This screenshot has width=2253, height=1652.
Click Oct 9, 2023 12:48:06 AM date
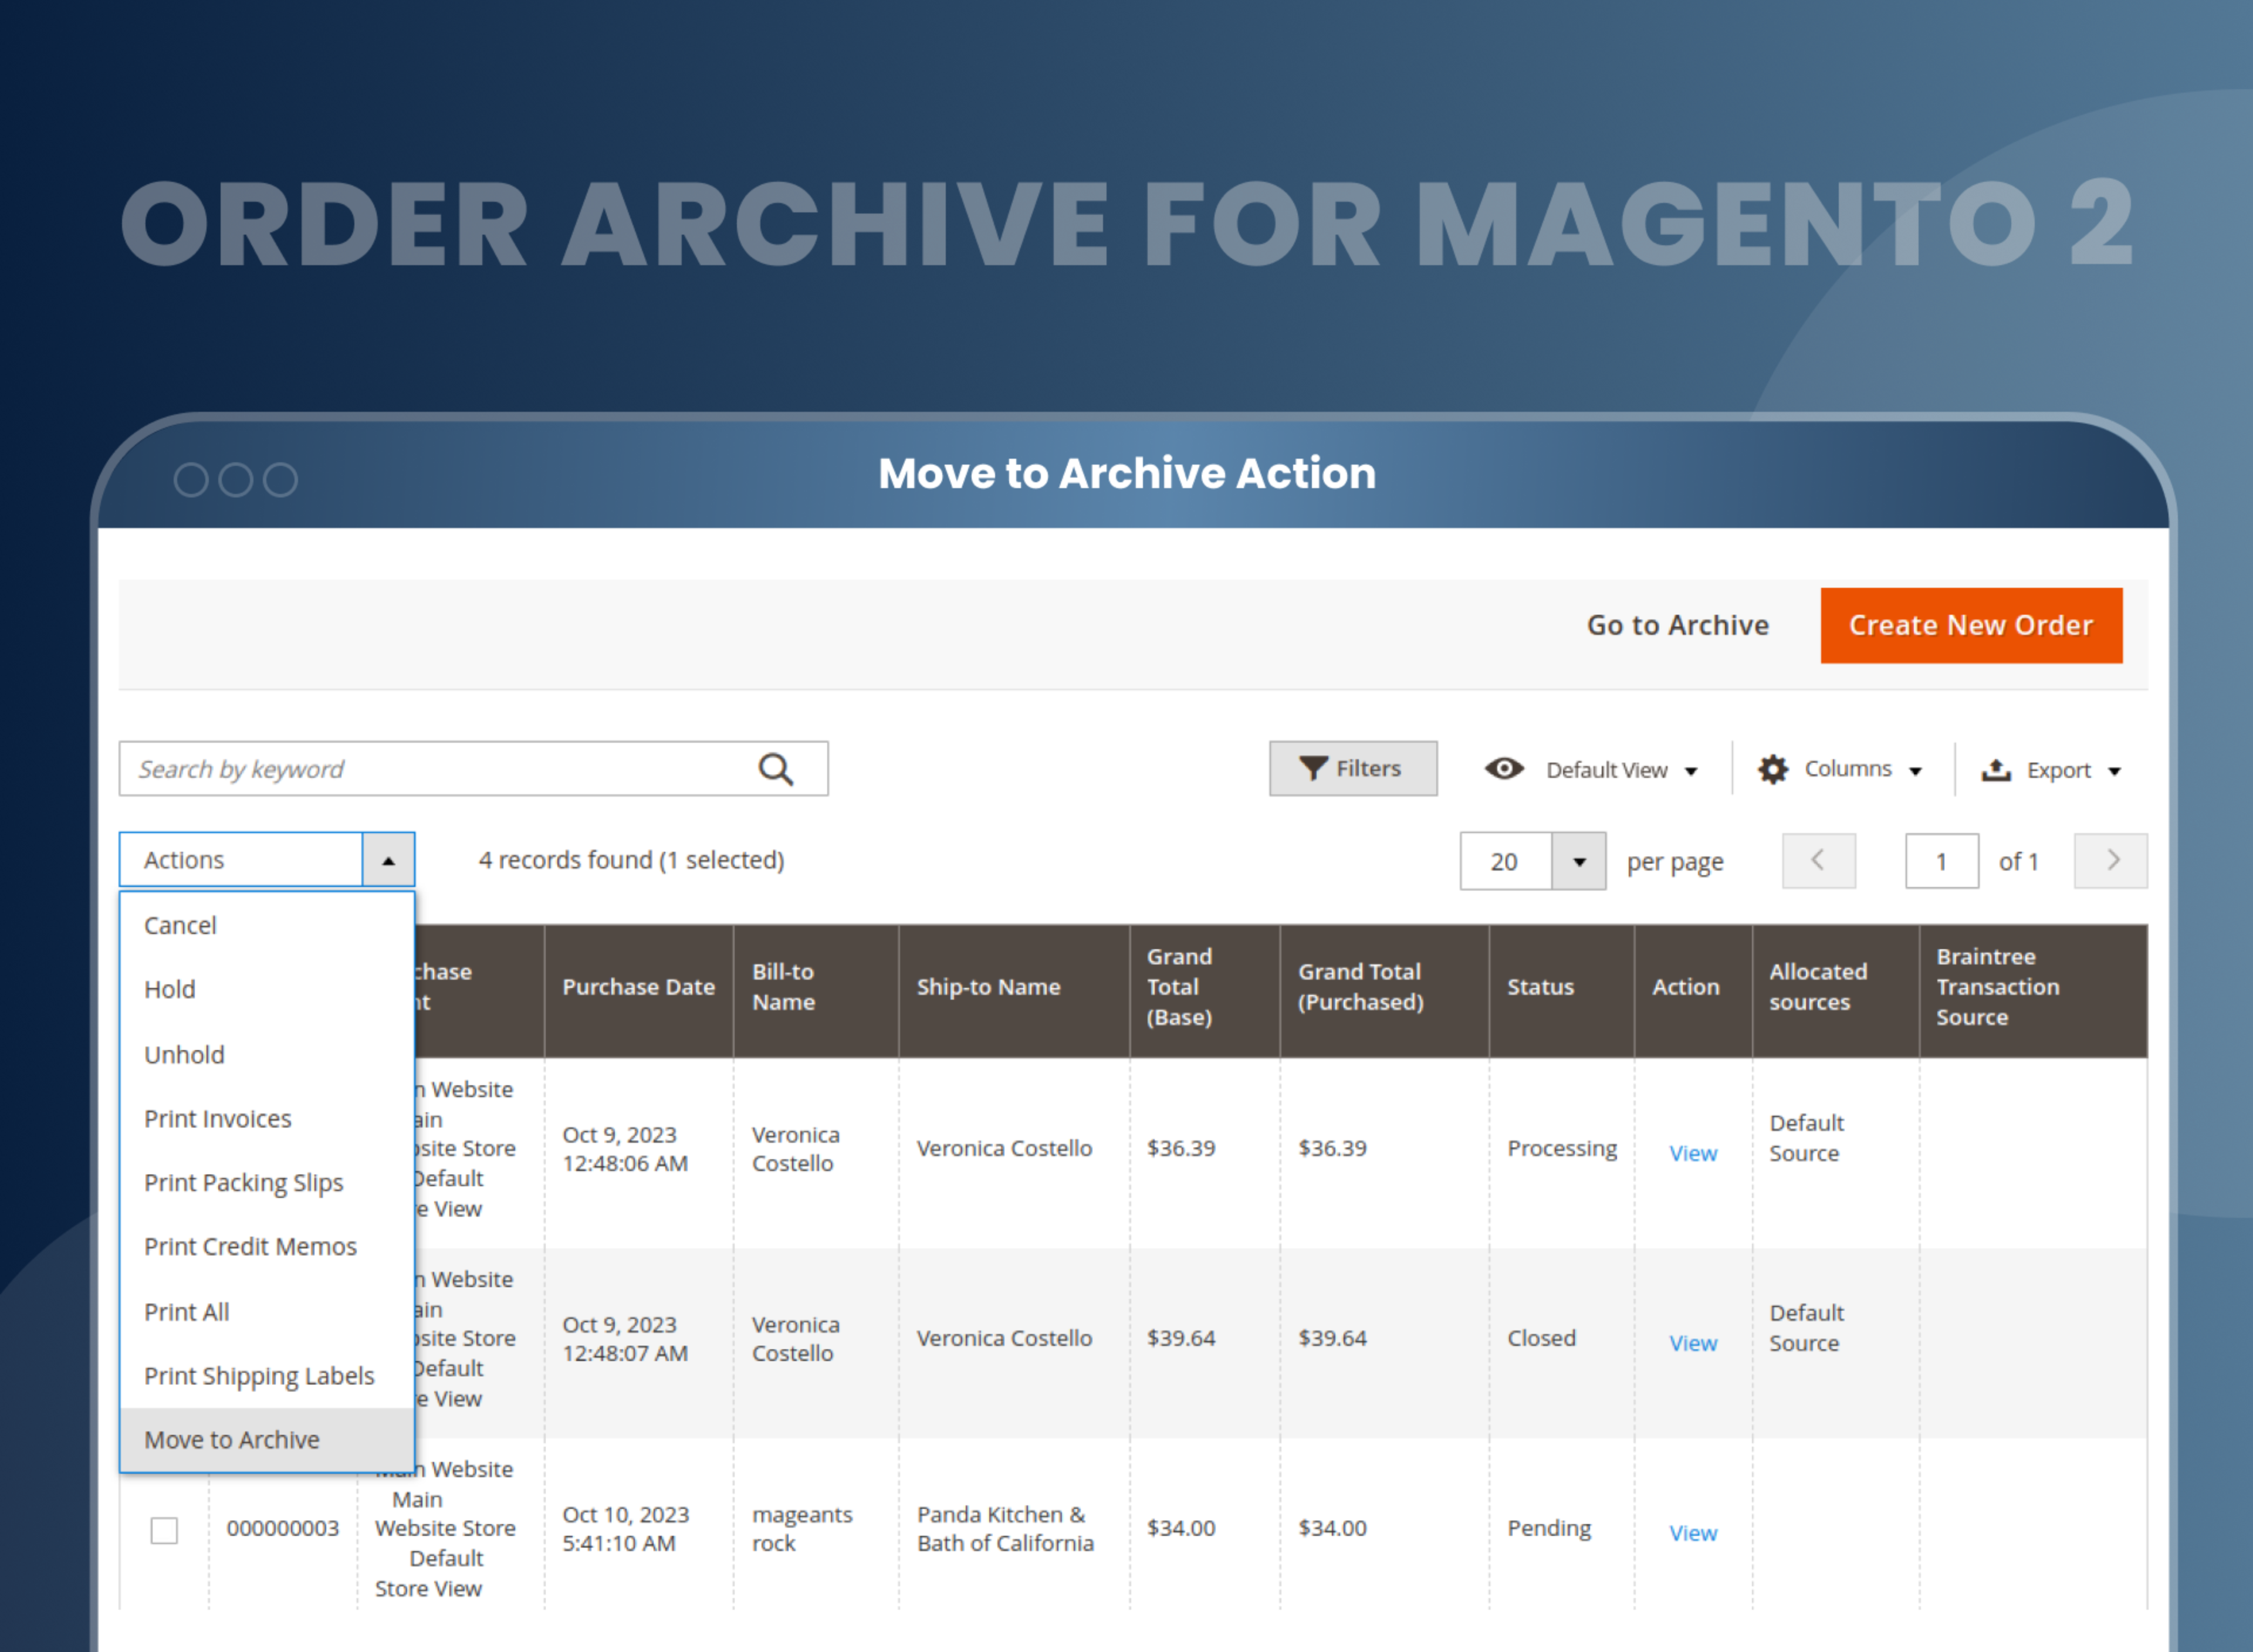tap(625, 1149)
